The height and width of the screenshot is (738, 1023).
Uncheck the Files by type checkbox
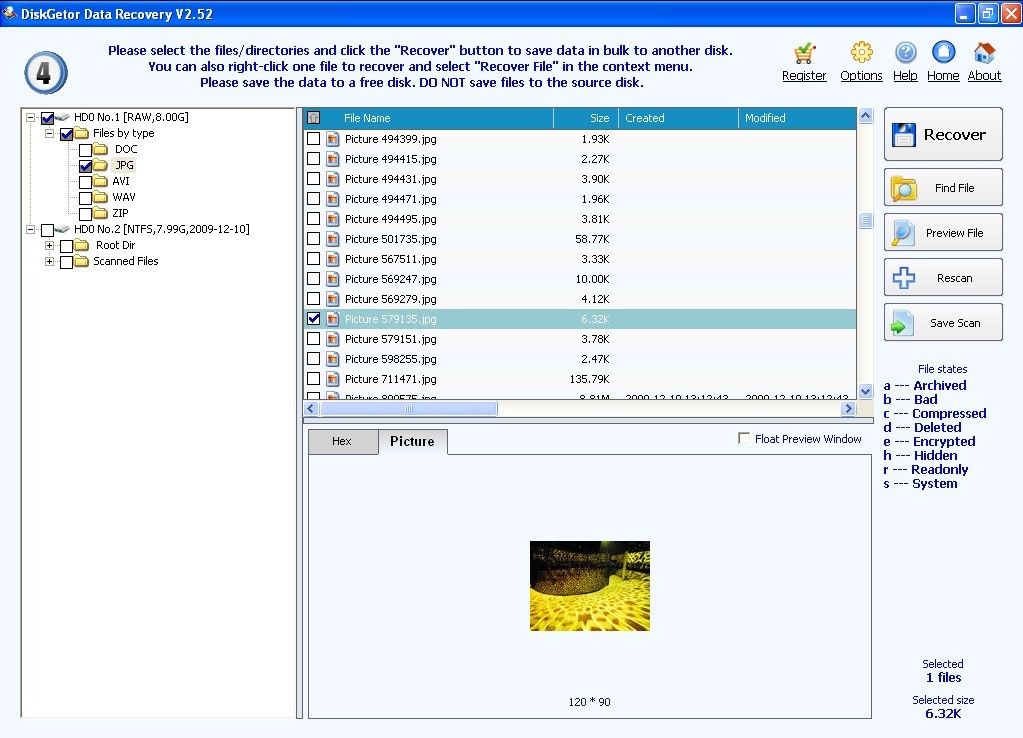[67, 134]
